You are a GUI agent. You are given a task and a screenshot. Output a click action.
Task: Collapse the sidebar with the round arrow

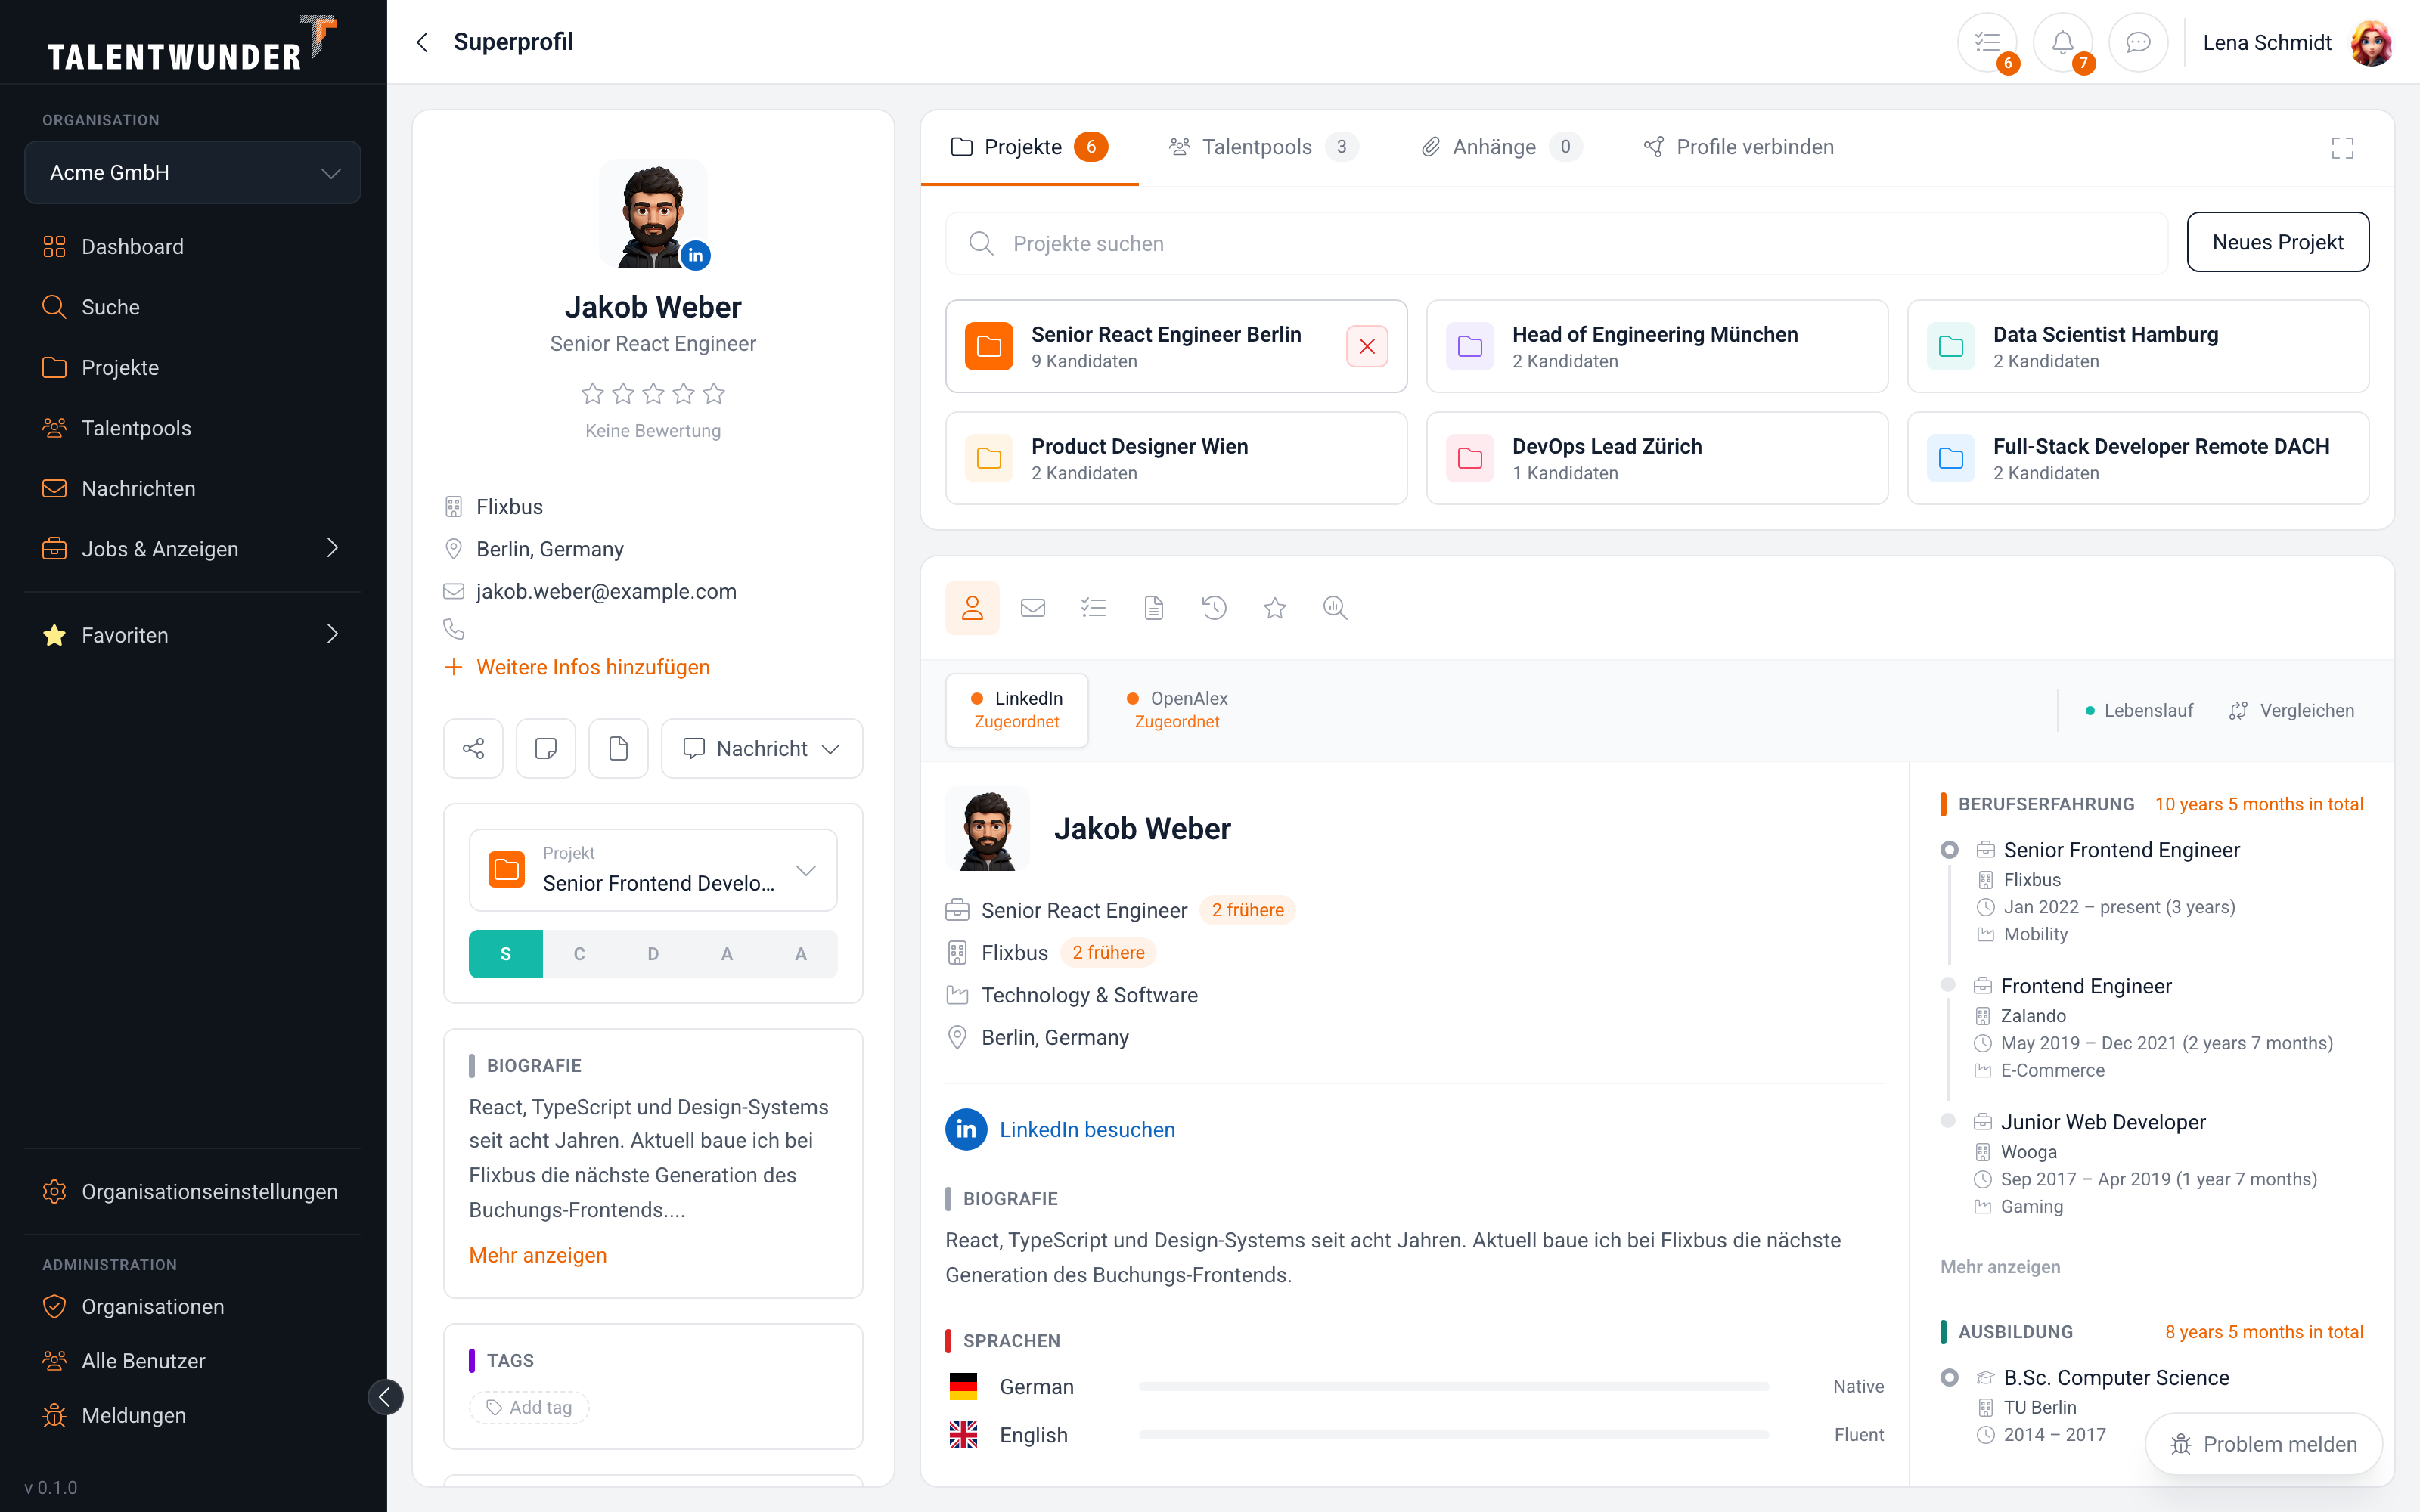[x=385, y=1397]
